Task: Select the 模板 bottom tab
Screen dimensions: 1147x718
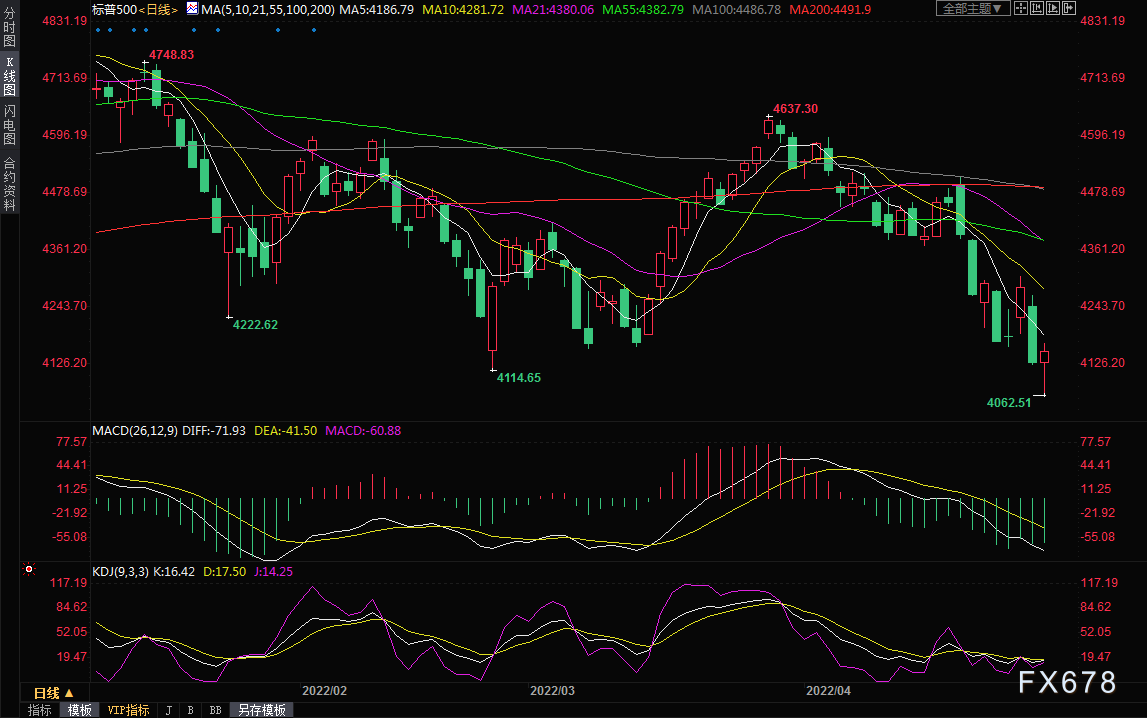Action: point(80,710)
